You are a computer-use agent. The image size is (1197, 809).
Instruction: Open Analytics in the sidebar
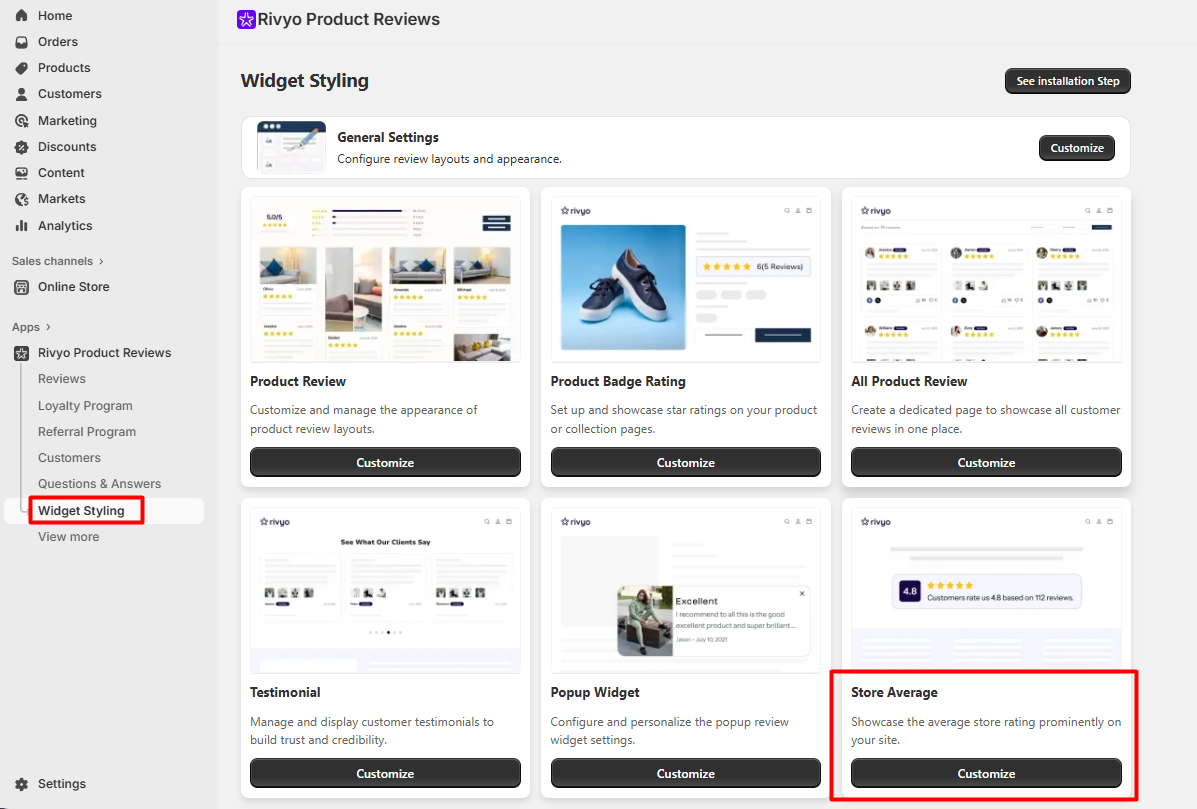65,226
